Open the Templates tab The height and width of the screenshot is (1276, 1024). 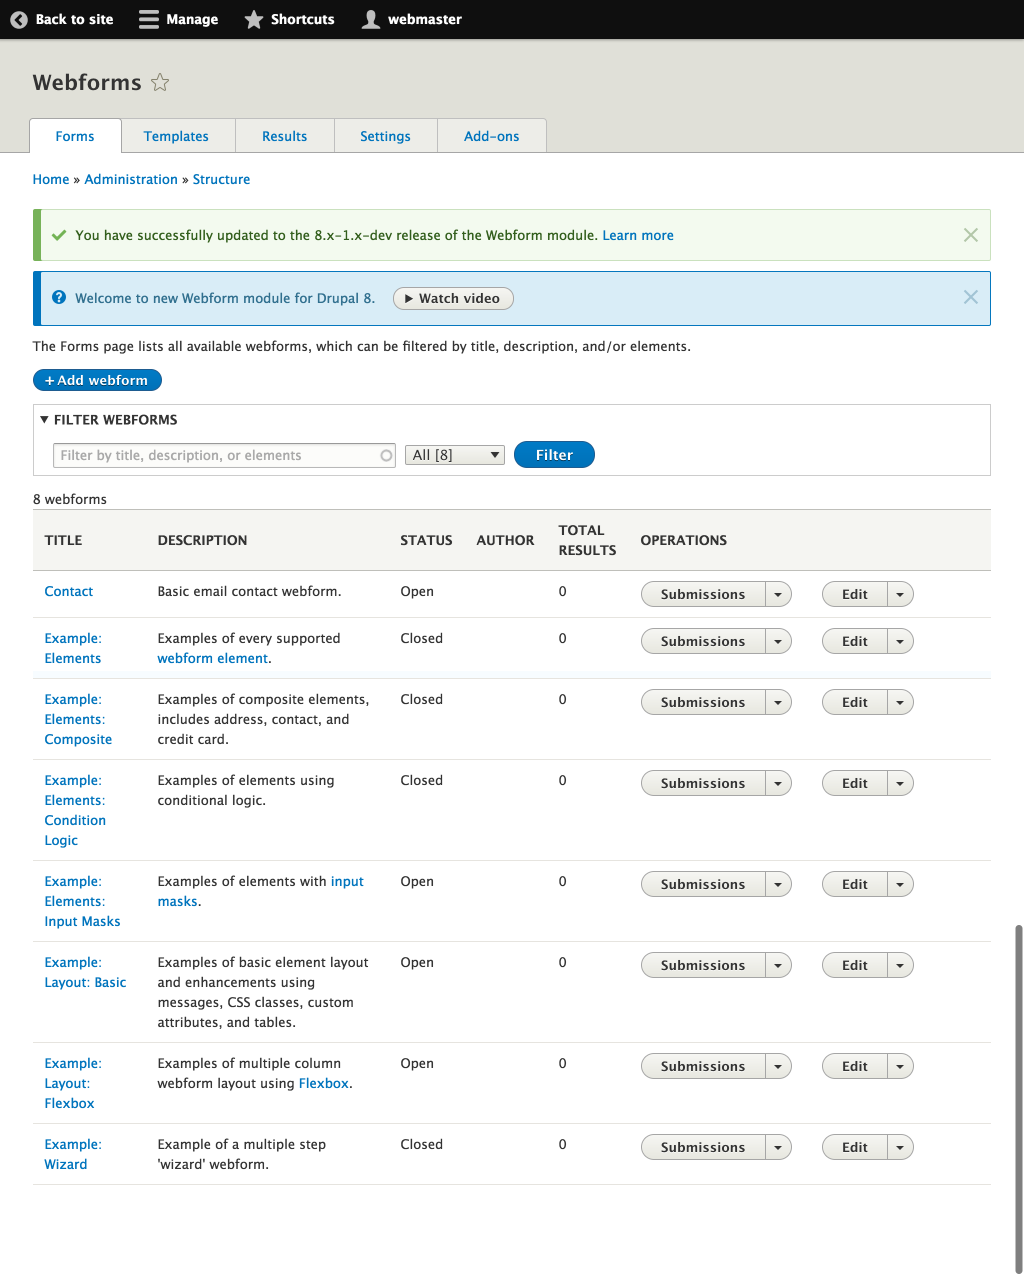pyautogui.click(x=176, y=136)
